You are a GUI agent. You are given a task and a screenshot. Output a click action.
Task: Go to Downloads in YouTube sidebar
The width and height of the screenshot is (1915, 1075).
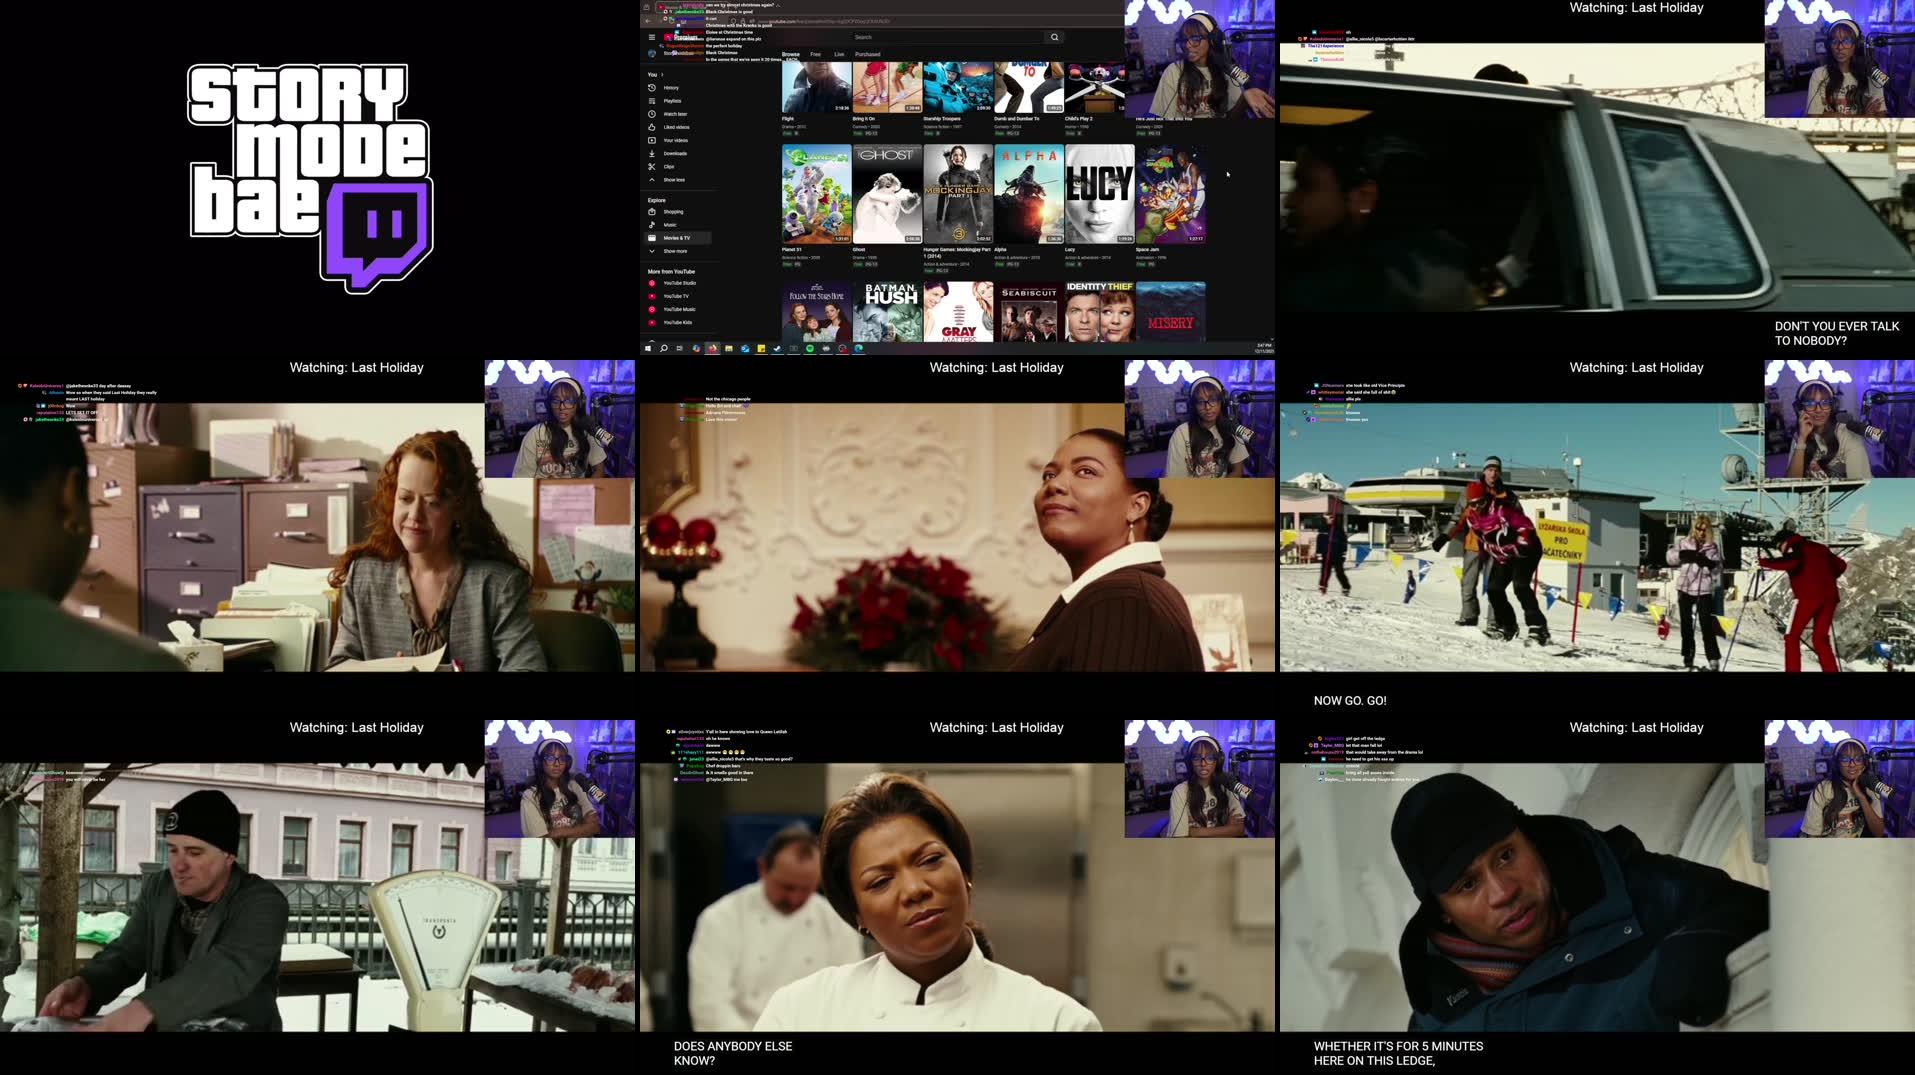(x=674, y=154)
